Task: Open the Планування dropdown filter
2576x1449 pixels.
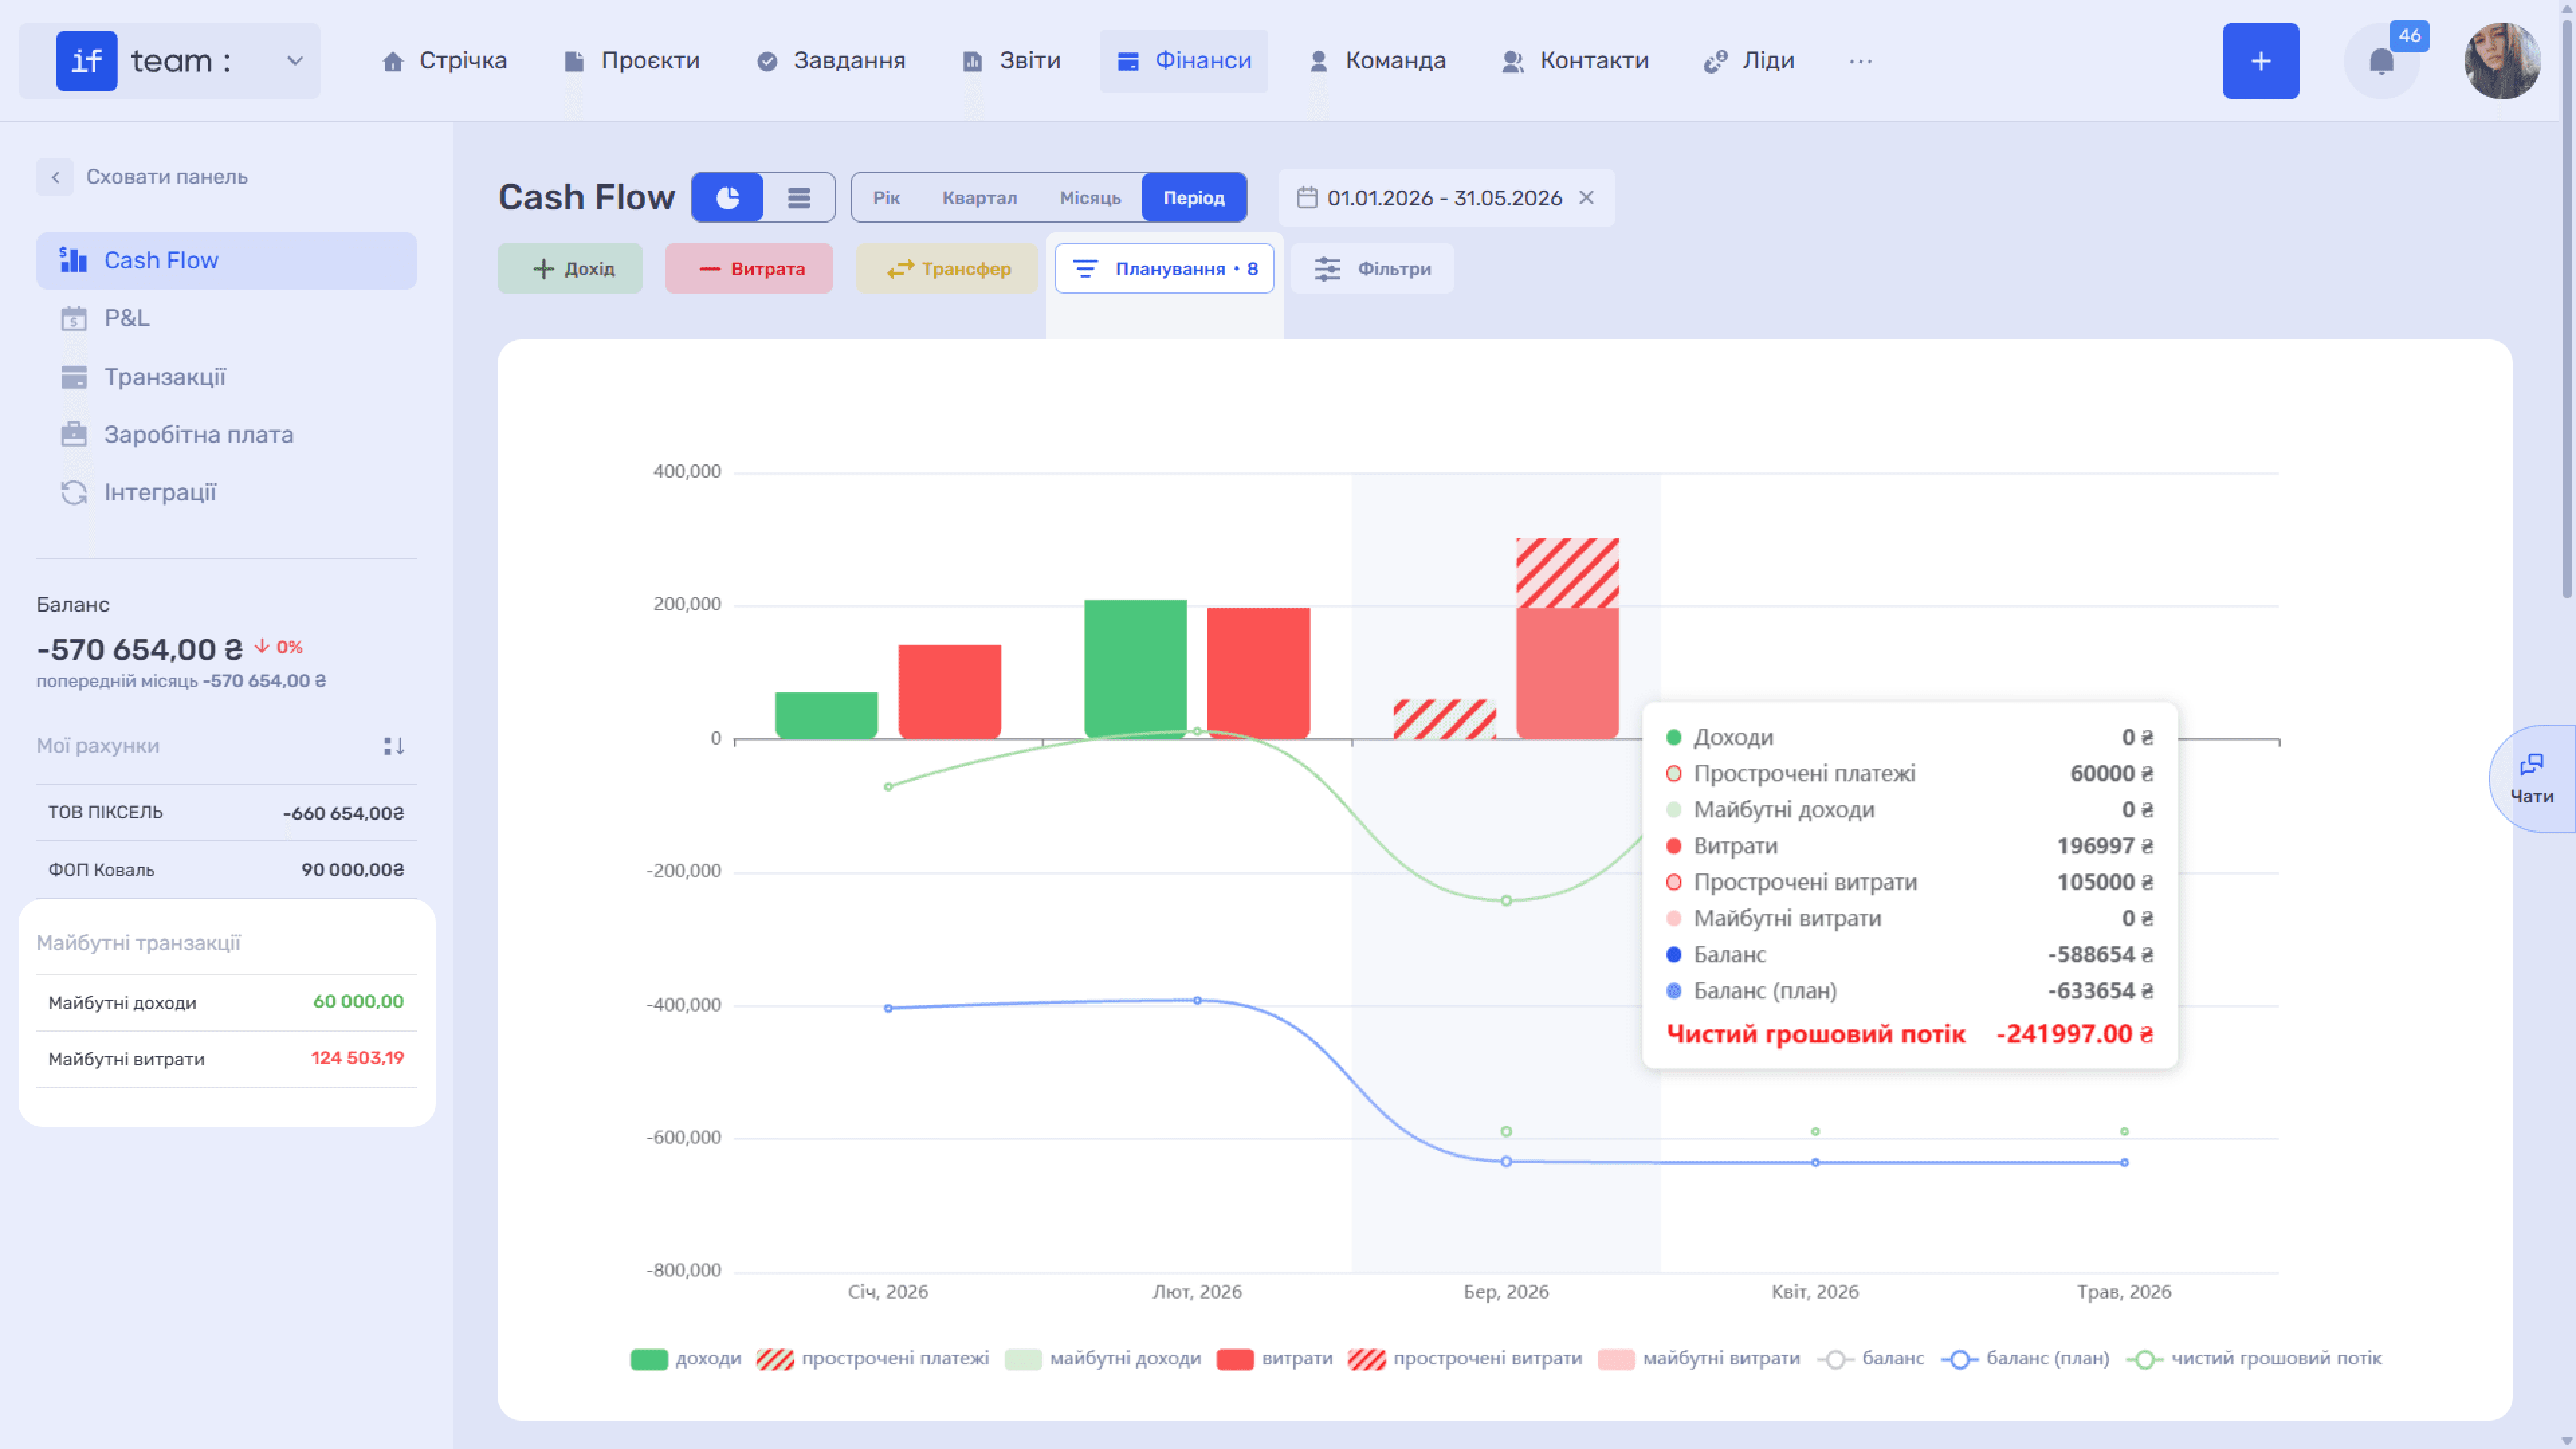Action: (x=1164, y=268)
